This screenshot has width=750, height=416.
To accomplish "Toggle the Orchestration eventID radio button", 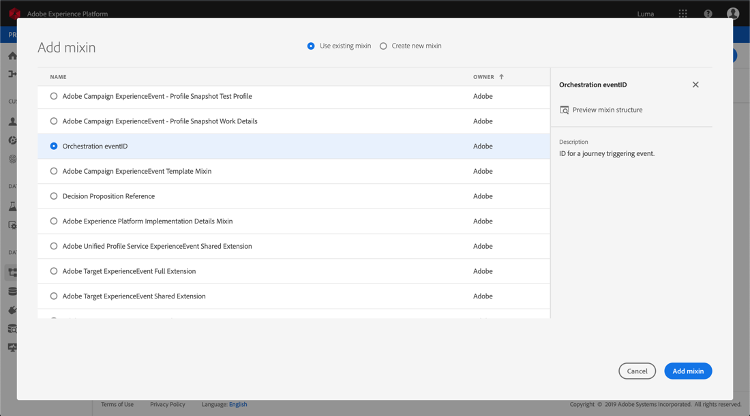I will point(54,146).
